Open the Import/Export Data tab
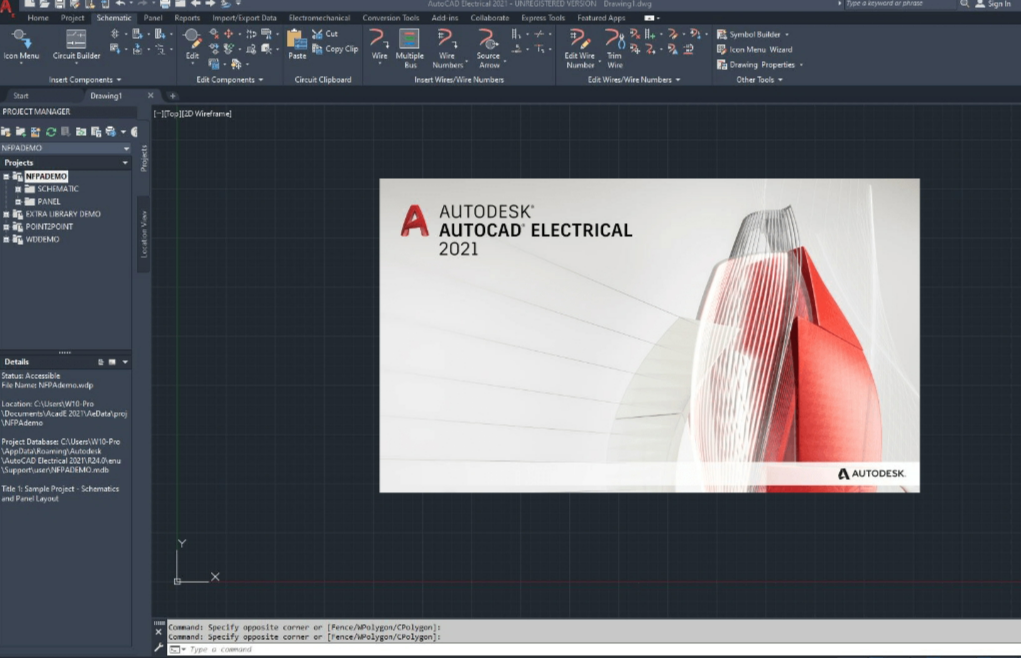 click(244, 18)
